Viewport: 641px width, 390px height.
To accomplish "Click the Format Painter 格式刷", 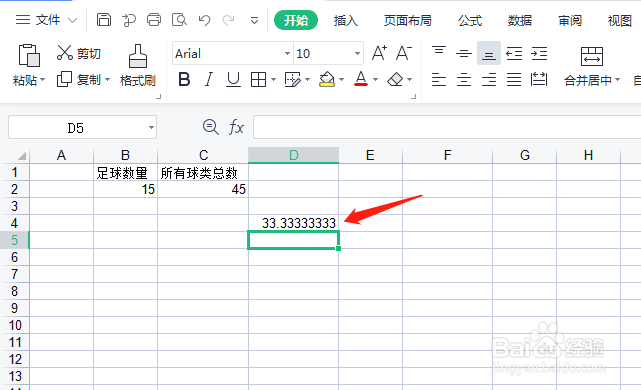I will tap(138, 65).
